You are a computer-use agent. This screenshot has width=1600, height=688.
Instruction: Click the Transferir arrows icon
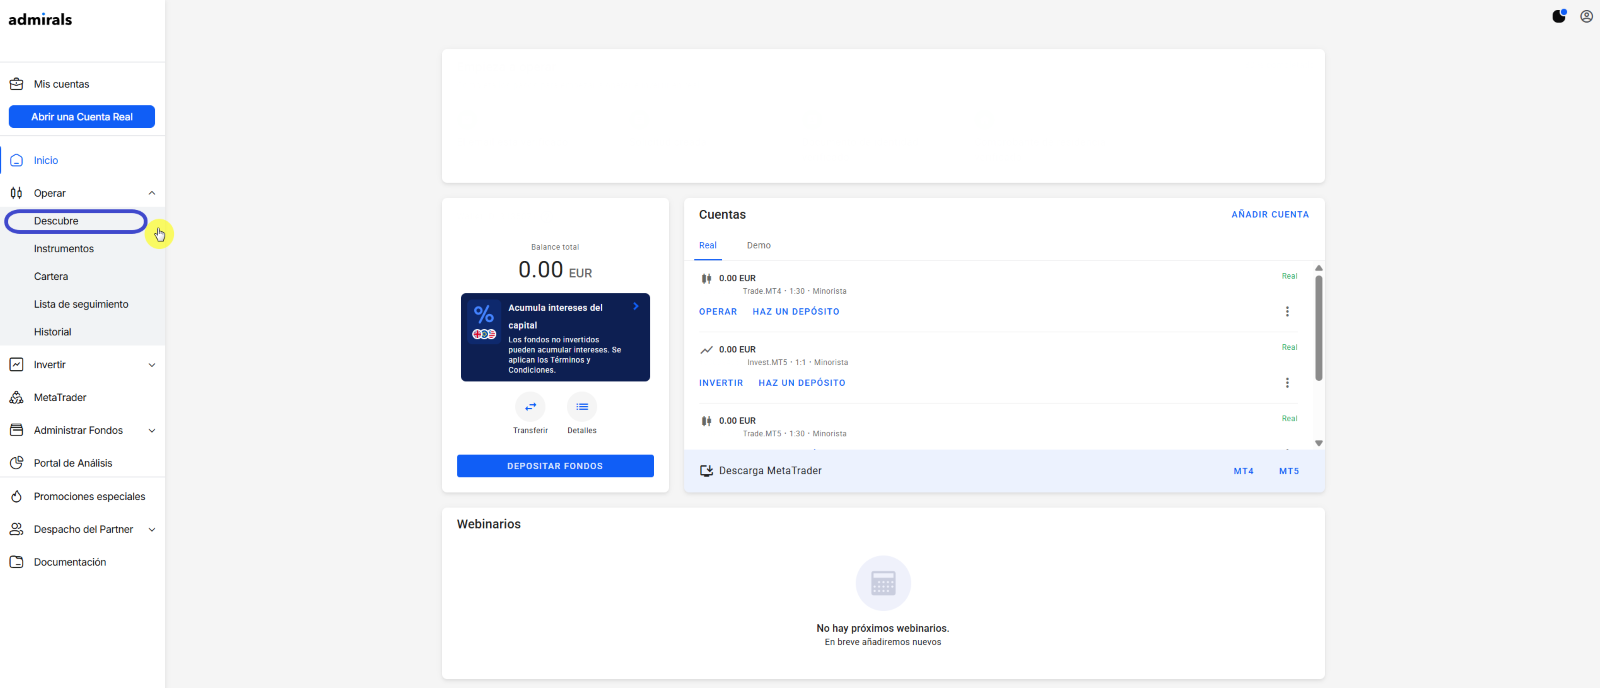coord(530,407)
